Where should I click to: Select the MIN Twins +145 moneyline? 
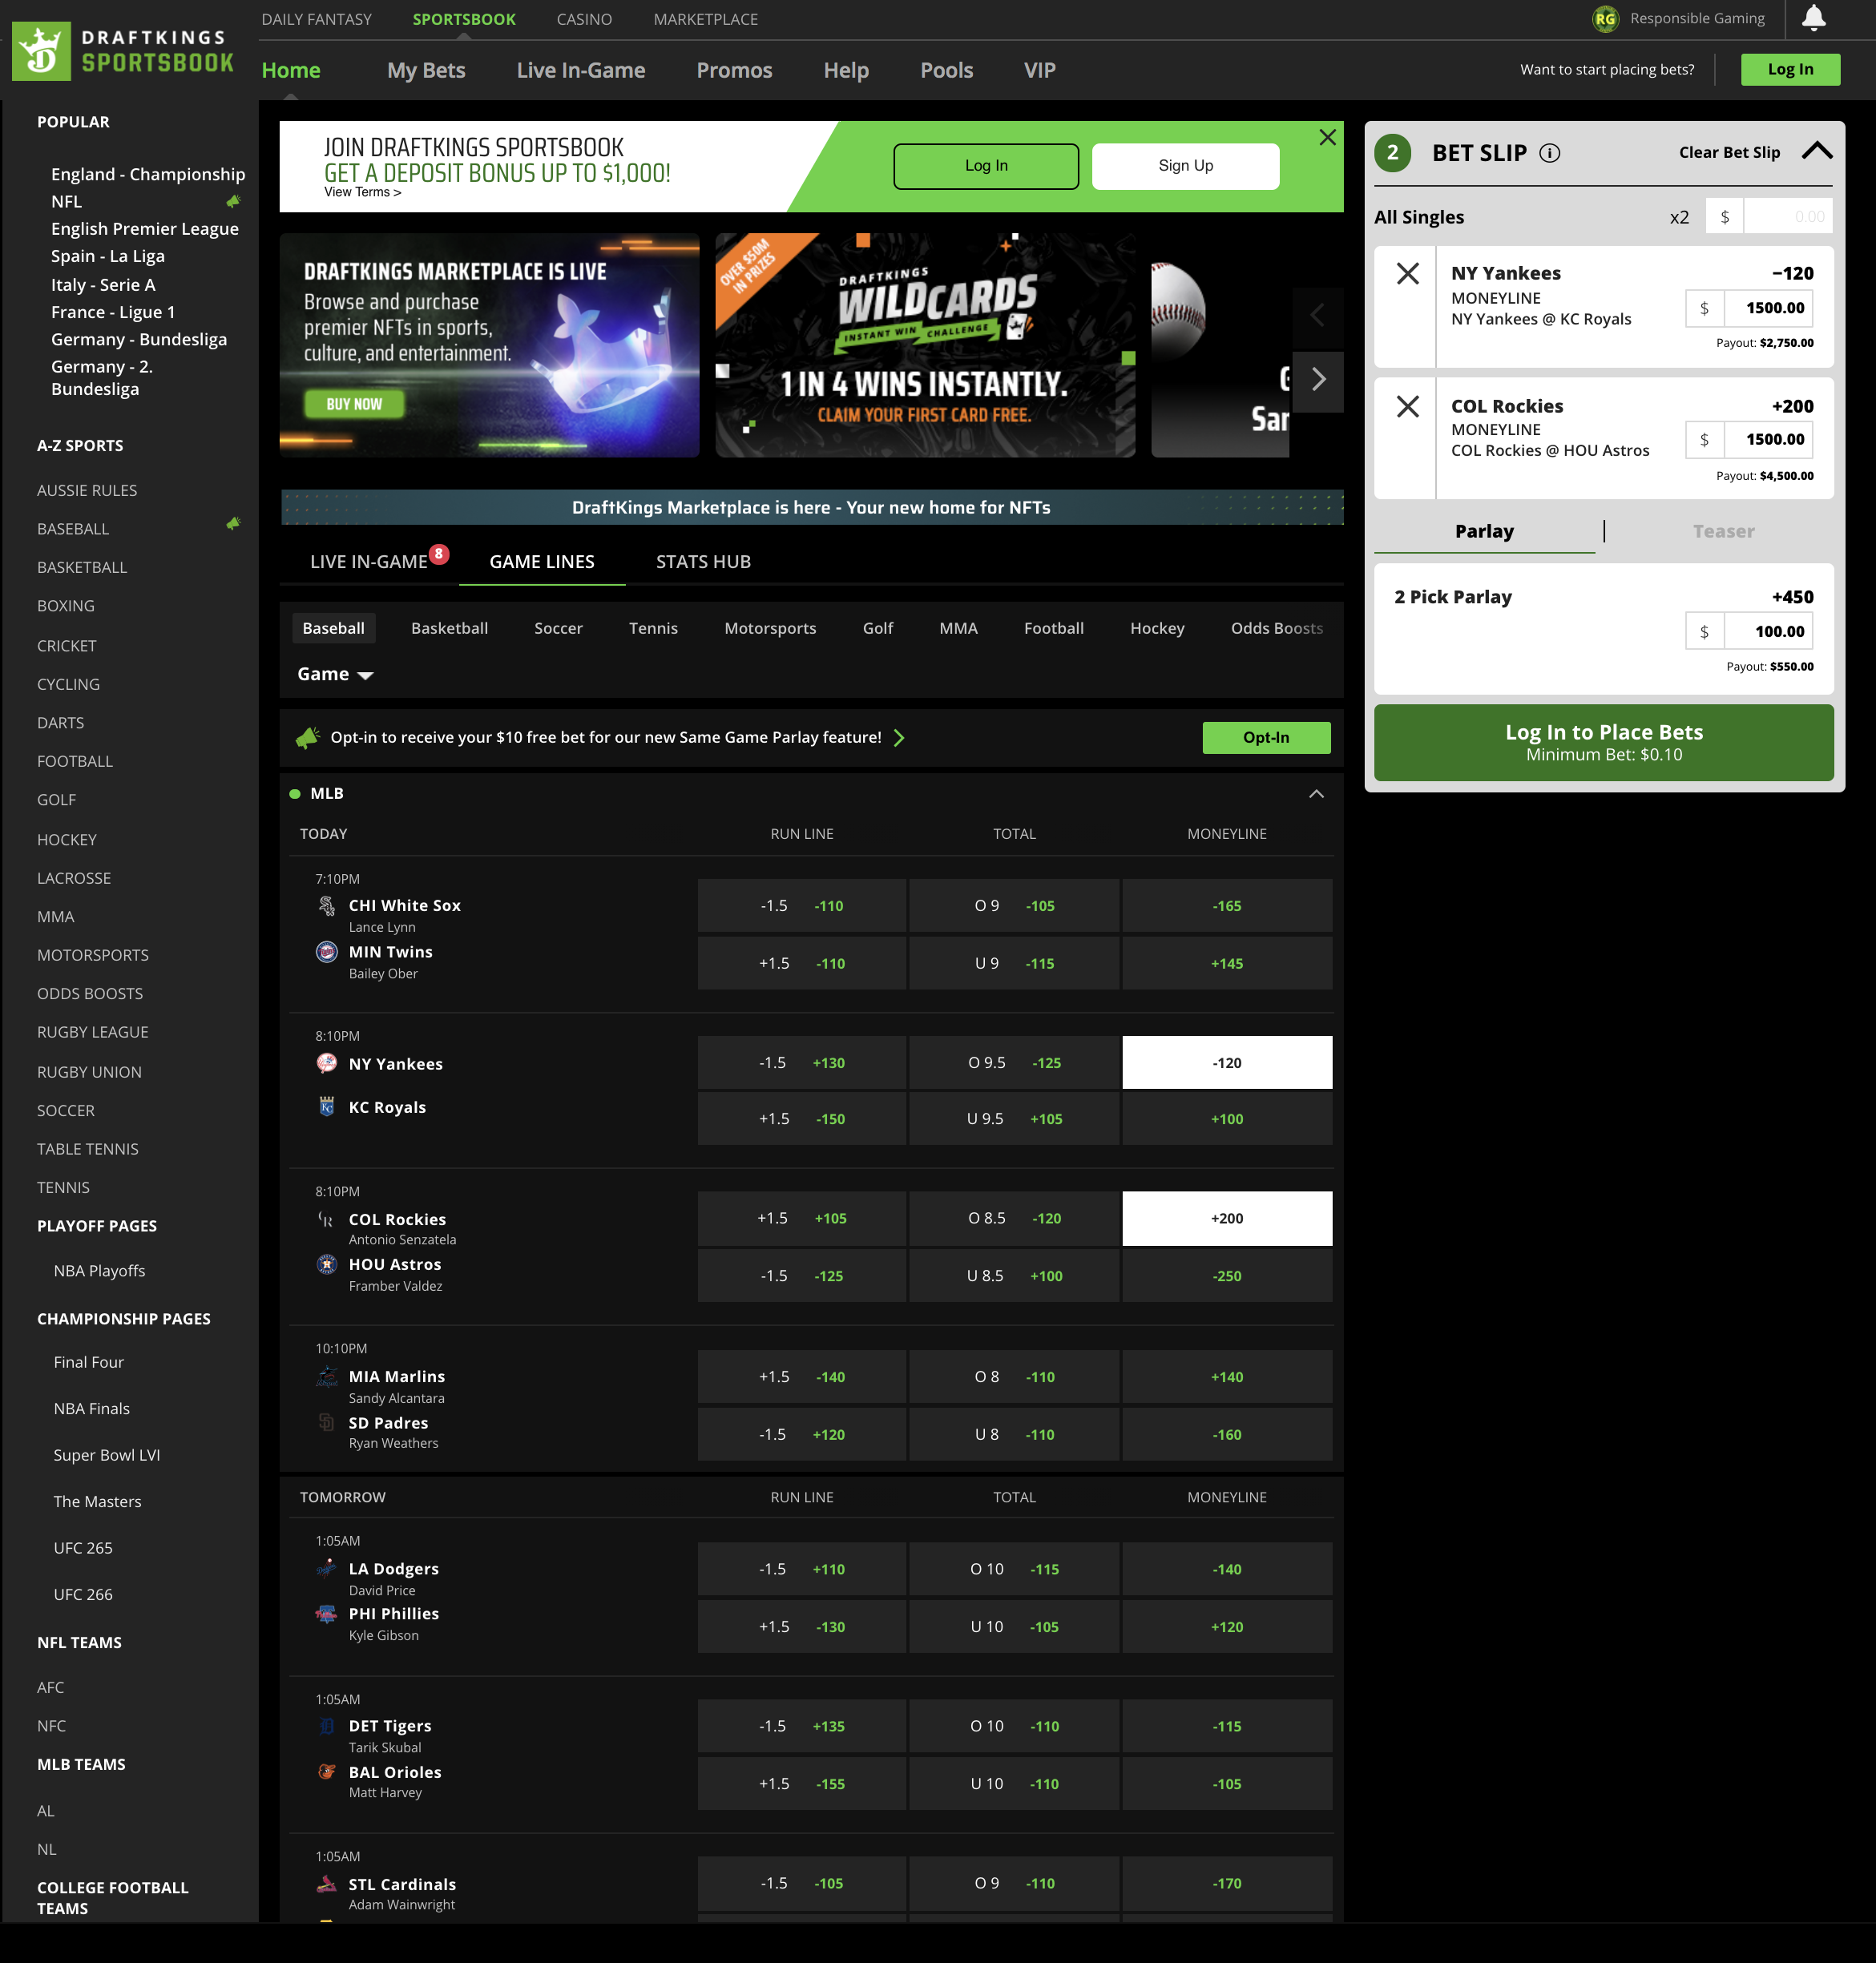[x=1227, y=963]
